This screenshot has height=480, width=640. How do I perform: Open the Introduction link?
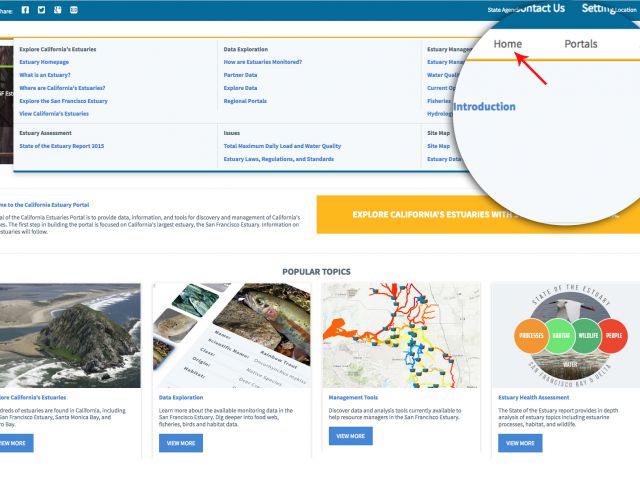pyautogui.click(x=484, y=107)
